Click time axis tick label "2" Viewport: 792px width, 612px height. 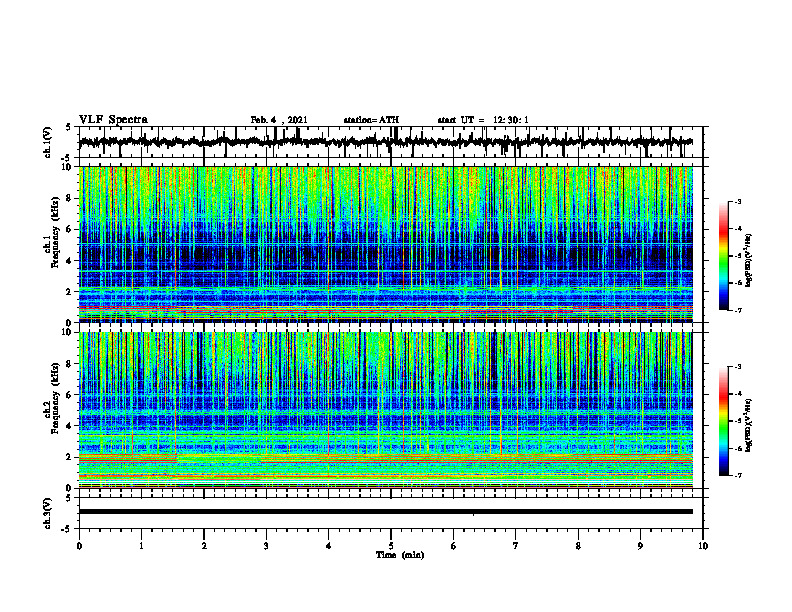pyautogui.click(x=204, y=546)
